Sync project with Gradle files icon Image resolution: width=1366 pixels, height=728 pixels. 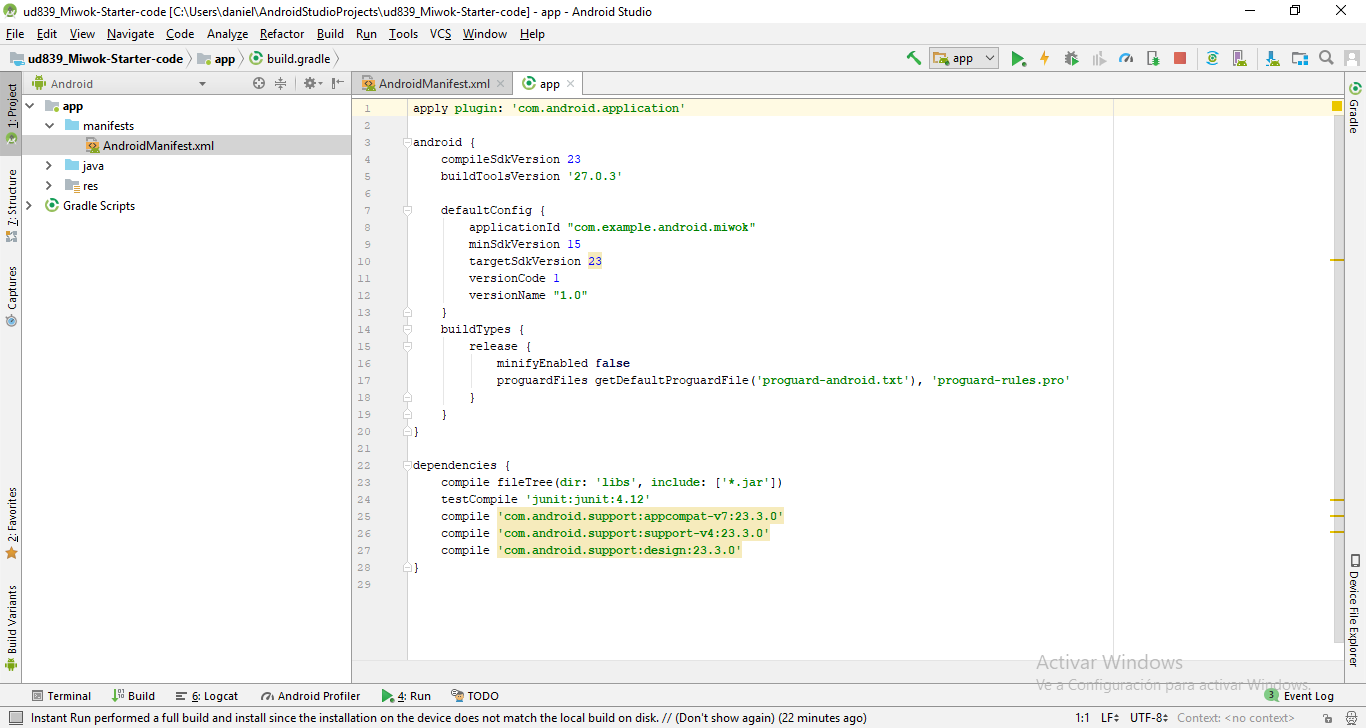pos(1212,58)
